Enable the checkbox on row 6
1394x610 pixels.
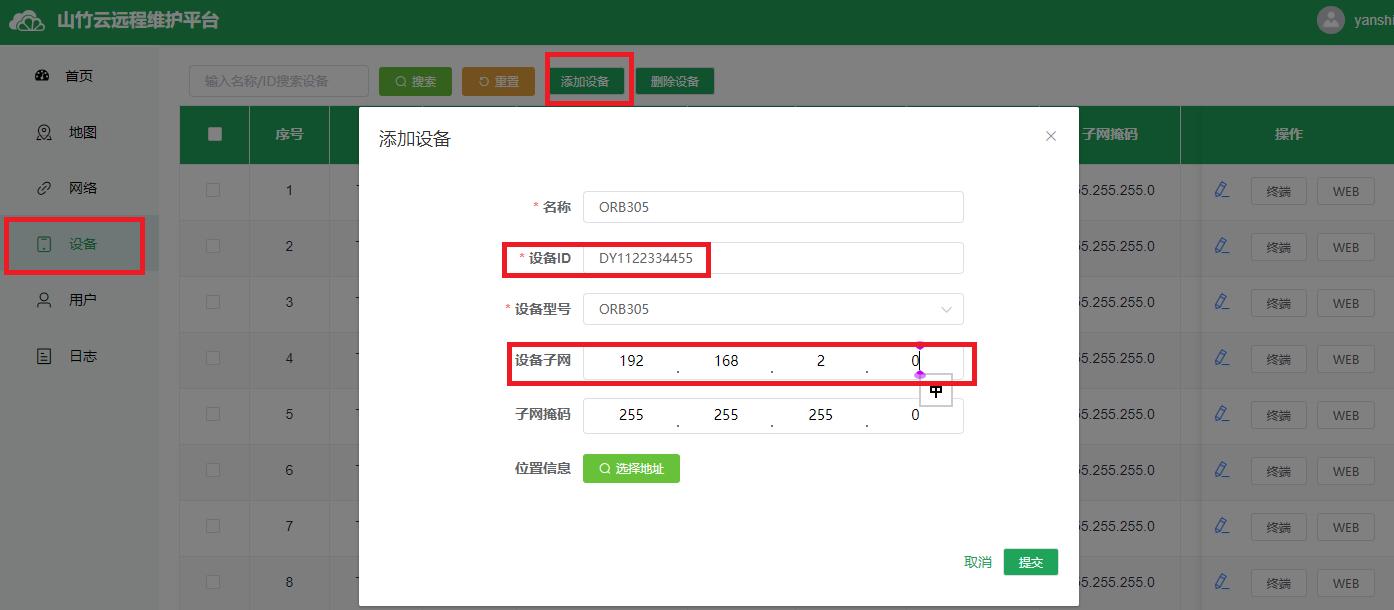[213, 470]
